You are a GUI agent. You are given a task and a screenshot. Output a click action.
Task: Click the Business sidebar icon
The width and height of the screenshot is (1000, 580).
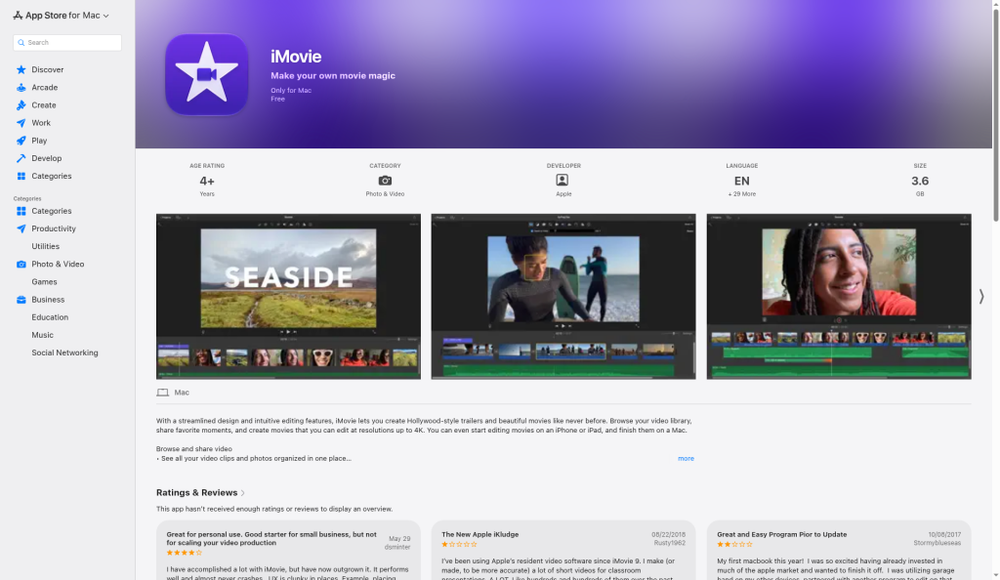[21, 299]
